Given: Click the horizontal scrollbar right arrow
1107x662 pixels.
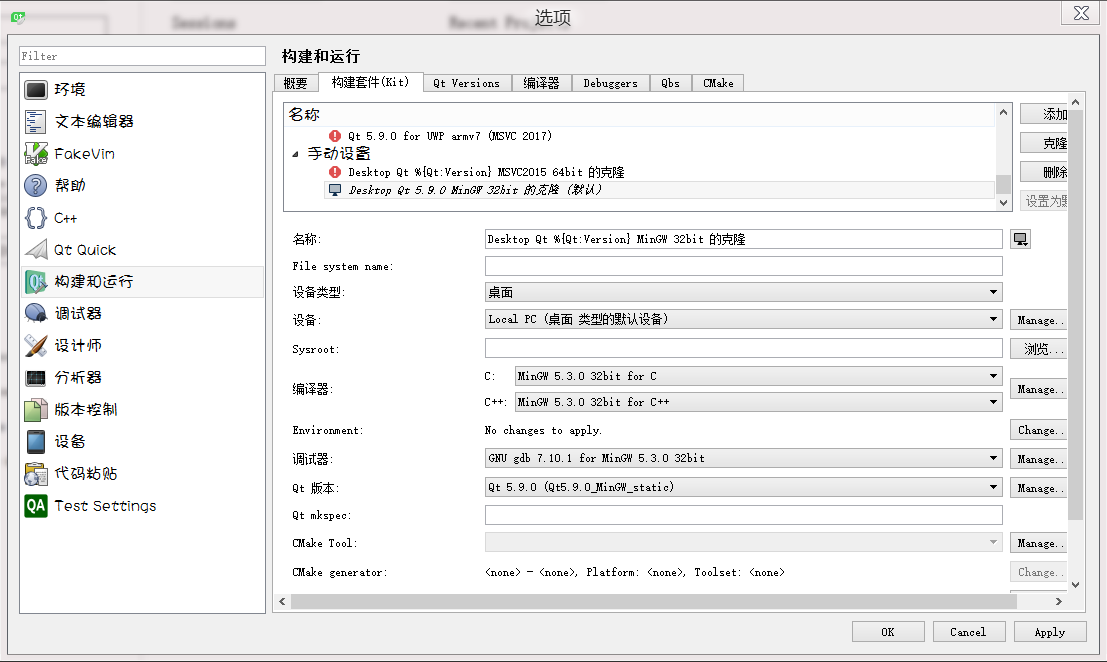Looking at the screenshot, I should [1058, 601].
